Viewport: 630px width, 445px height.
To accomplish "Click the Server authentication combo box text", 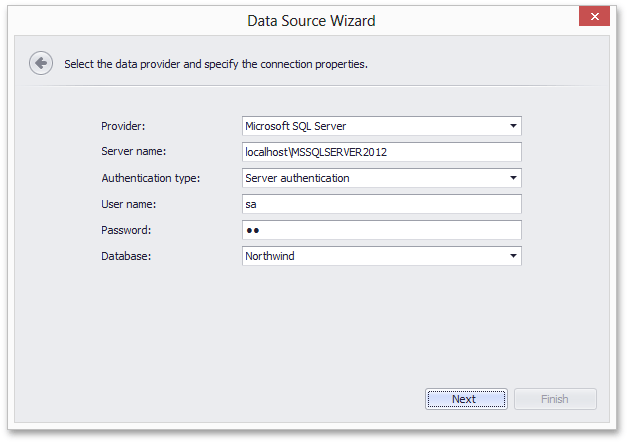I will pyautogui.click(x=297, y=178).
